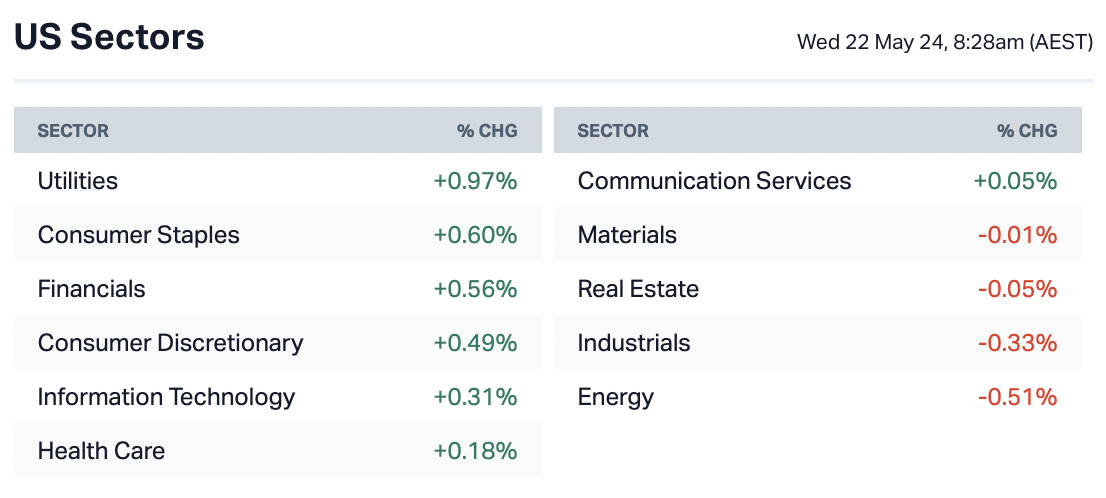Screen dimensions: 1106x498
Task: Click Communication Services sector name
Action: (x=714, y=181)
